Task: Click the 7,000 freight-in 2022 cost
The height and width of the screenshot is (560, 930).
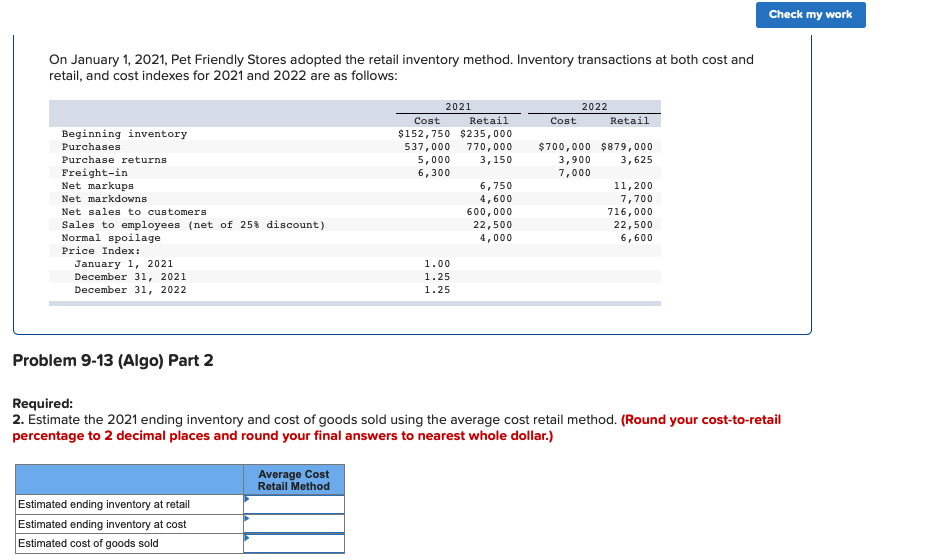Action: (x=574, y=173)
